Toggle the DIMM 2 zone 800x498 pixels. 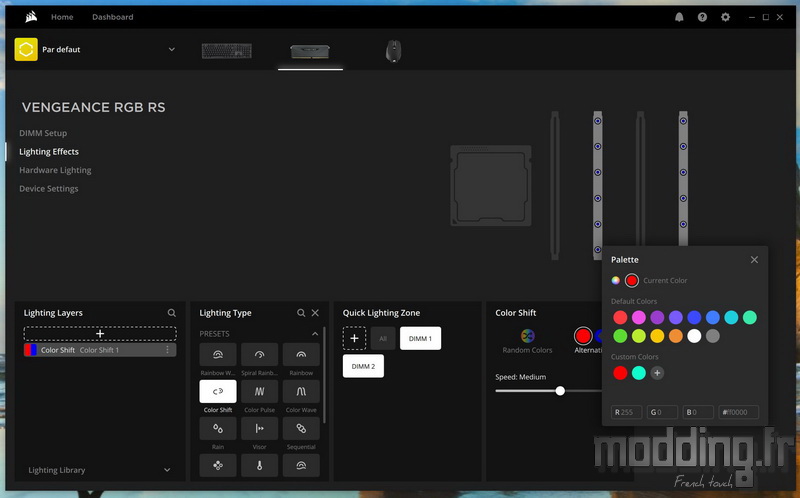(363, 366)
